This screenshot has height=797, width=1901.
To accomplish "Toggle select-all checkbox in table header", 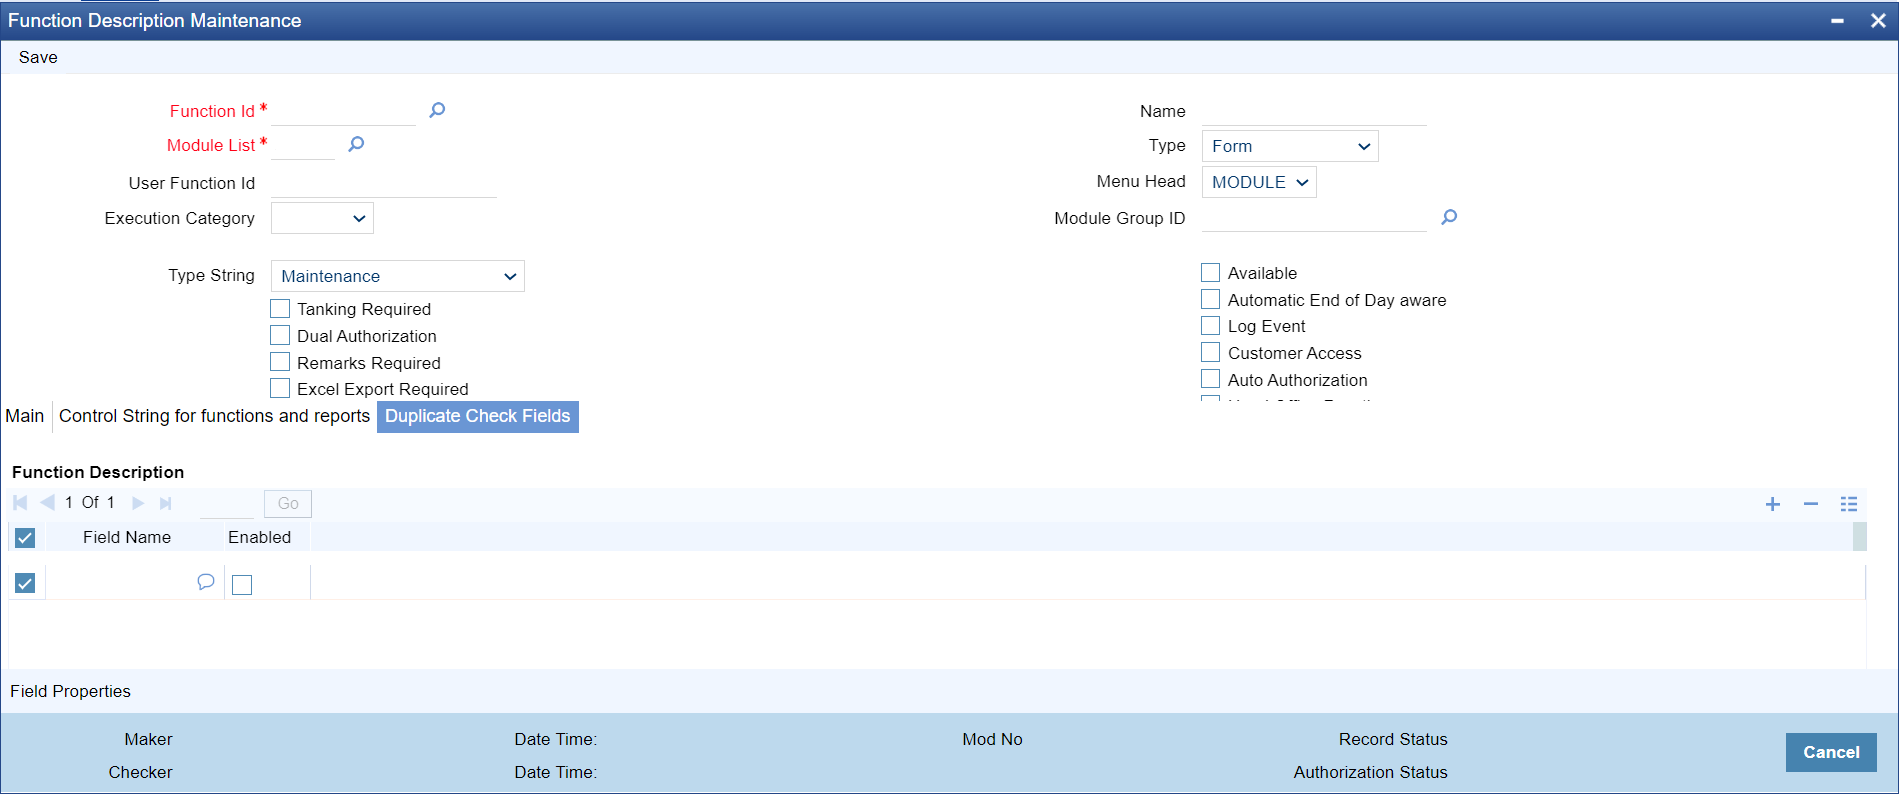I will 25,538.
